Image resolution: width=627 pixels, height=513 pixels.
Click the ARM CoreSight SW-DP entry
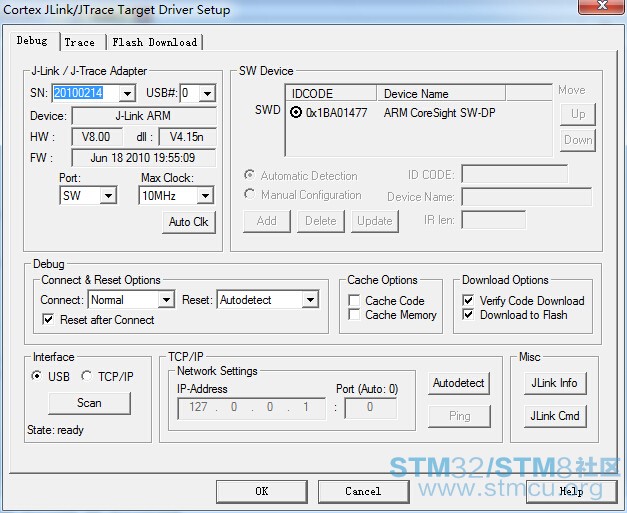click(x=439, y=113)
